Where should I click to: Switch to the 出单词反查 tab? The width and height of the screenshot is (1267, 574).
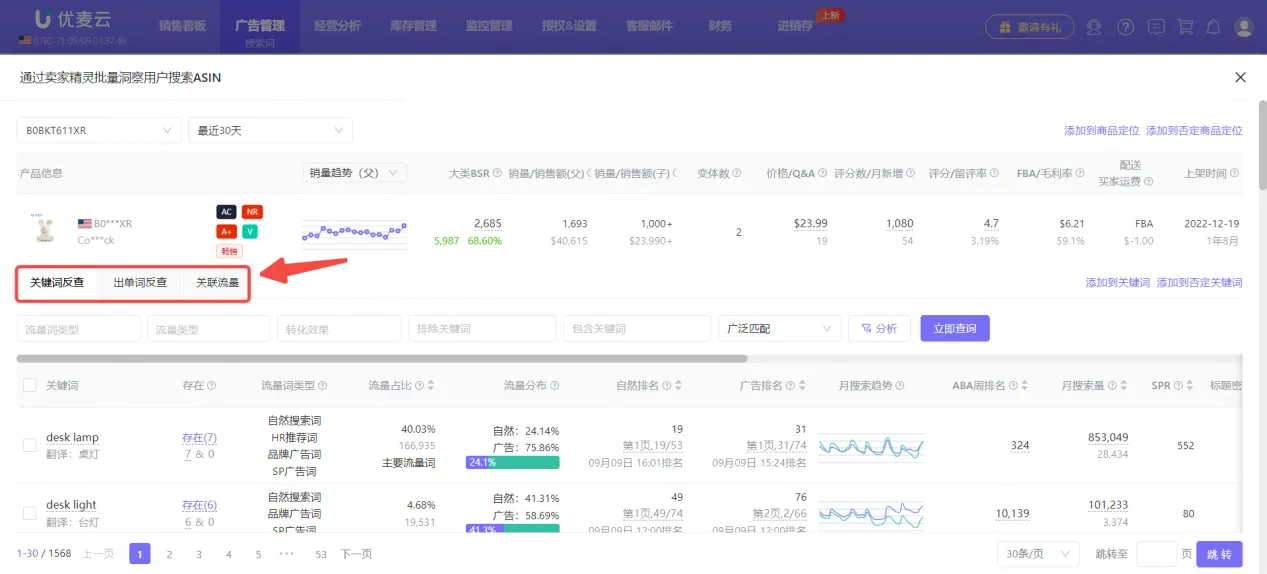coord(140,283)
